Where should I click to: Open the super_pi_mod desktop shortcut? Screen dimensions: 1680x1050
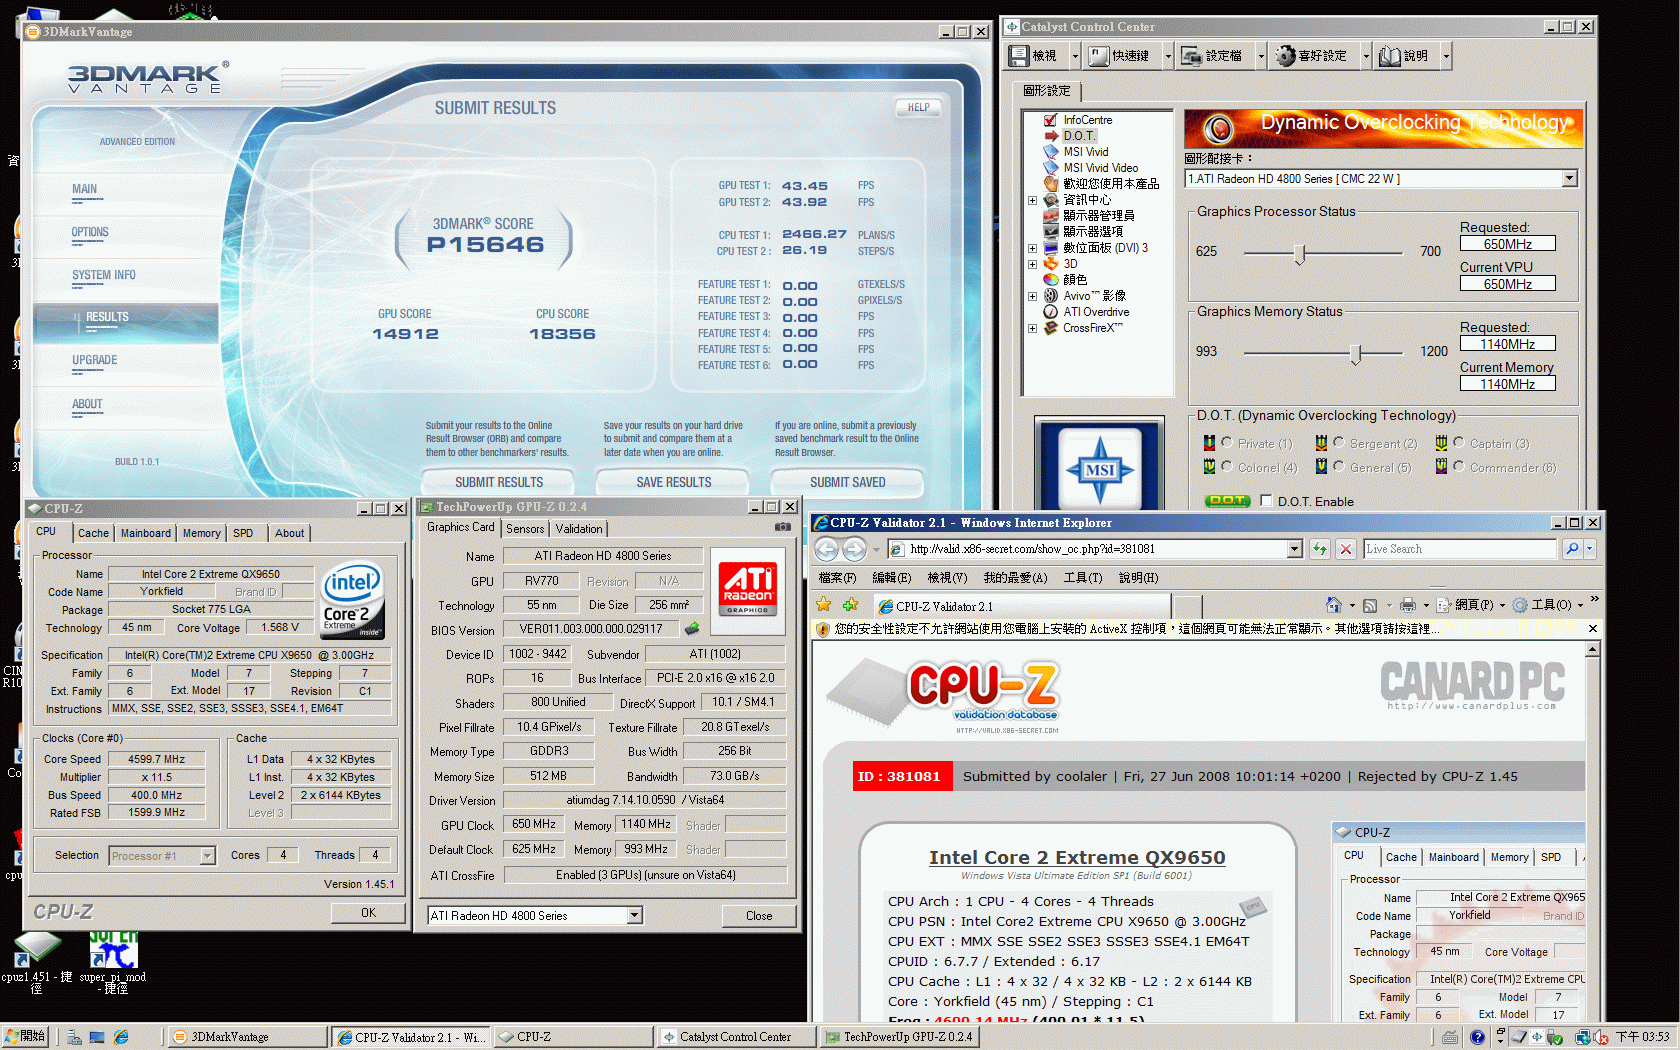pyautogui.click(x=113, y=961)
